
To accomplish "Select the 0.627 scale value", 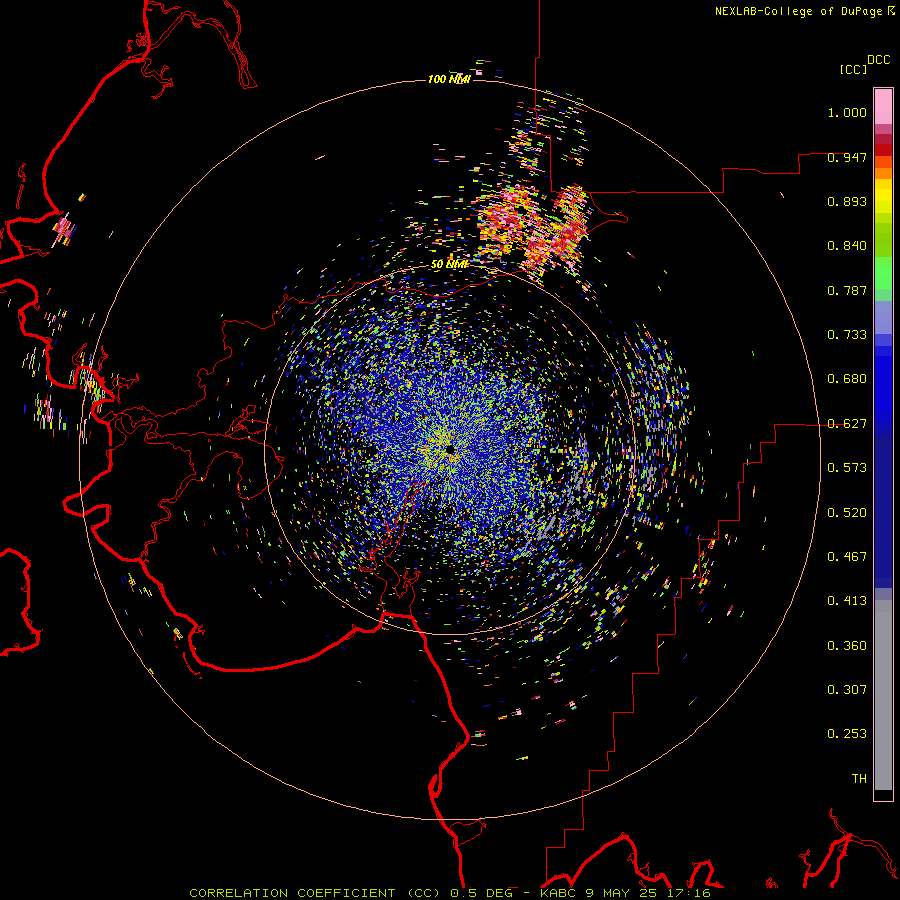I will click(847, 424).
